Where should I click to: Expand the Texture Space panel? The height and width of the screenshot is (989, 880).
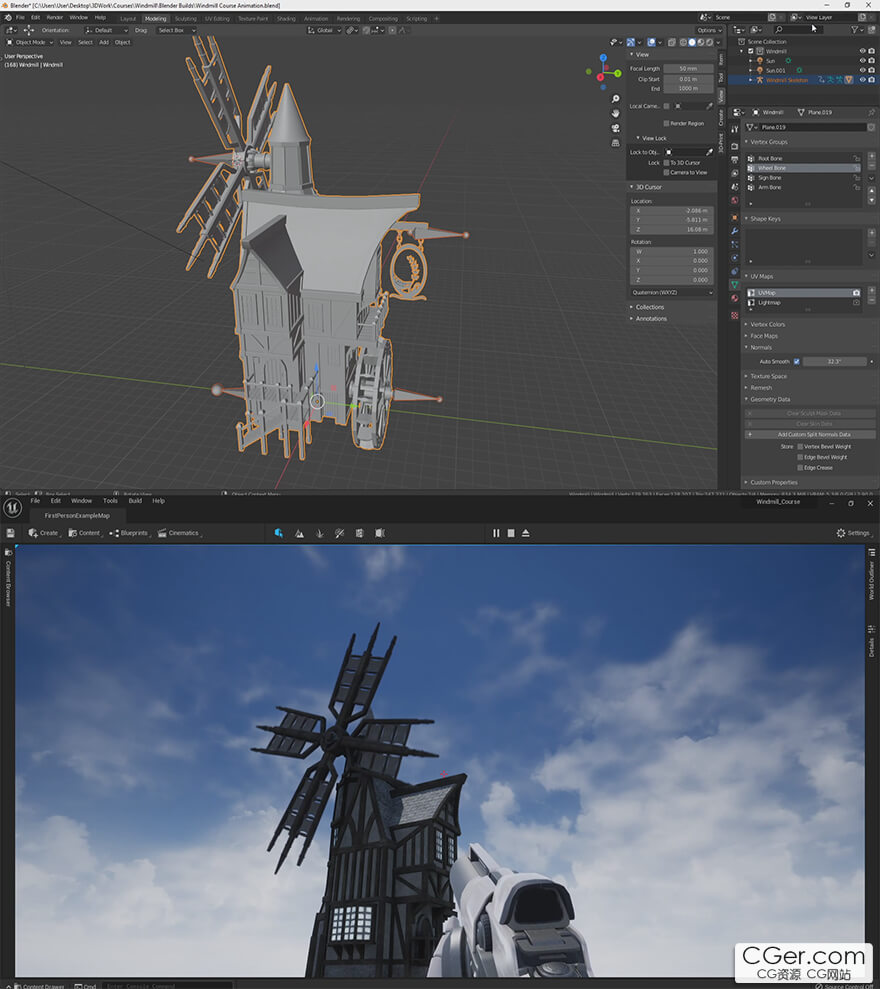[765, 376]
